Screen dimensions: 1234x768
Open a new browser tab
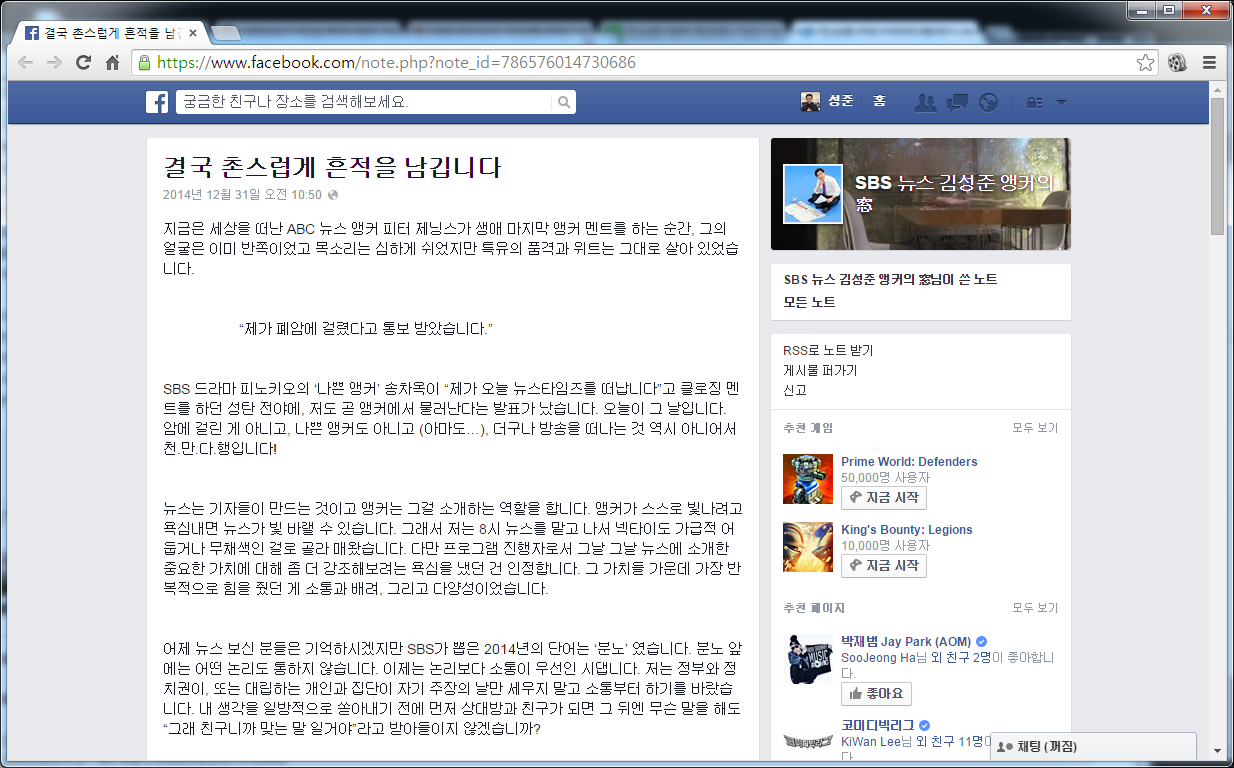[x=226, y=33]
